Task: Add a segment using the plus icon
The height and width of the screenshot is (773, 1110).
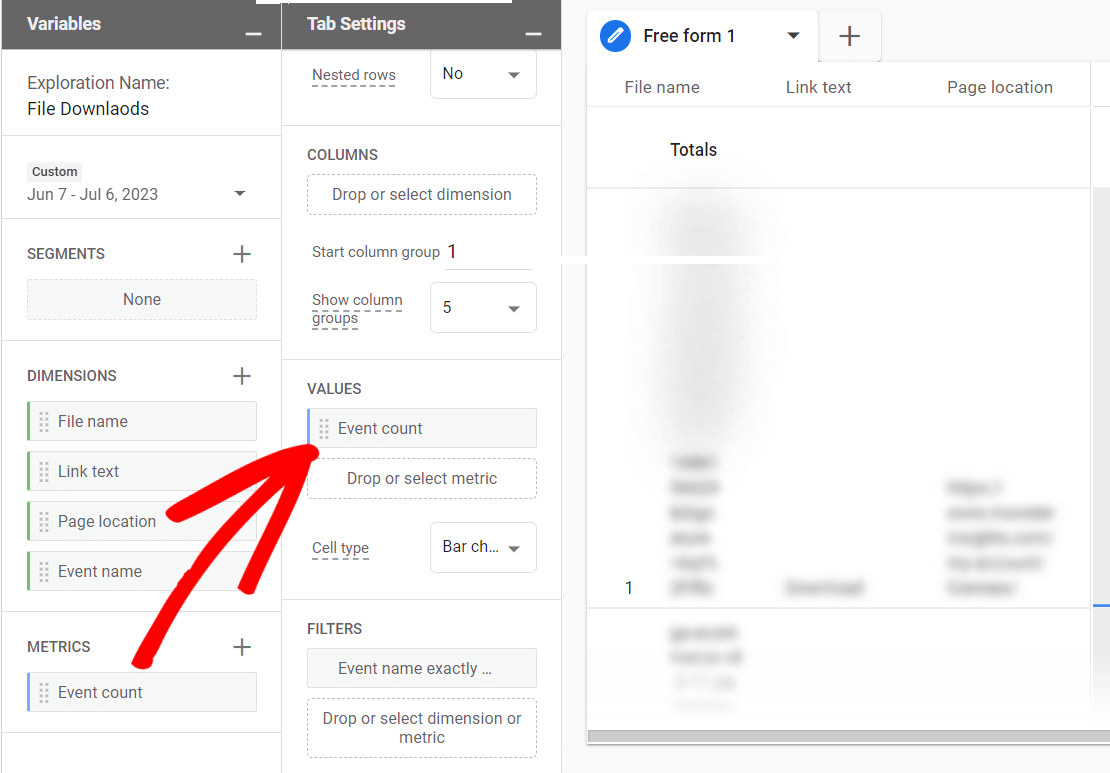Action: [x=242, y=254]
